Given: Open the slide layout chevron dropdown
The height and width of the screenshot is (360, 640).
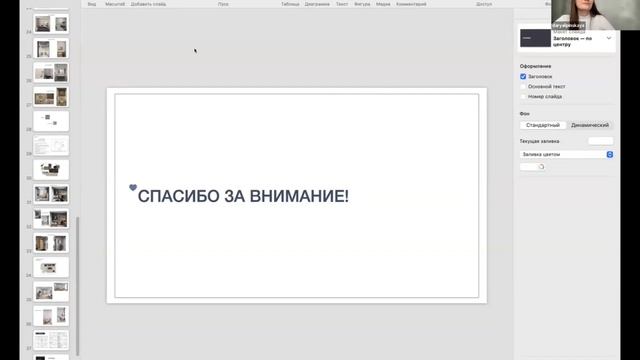Looking at the screenshot, I should coord(609,38).
